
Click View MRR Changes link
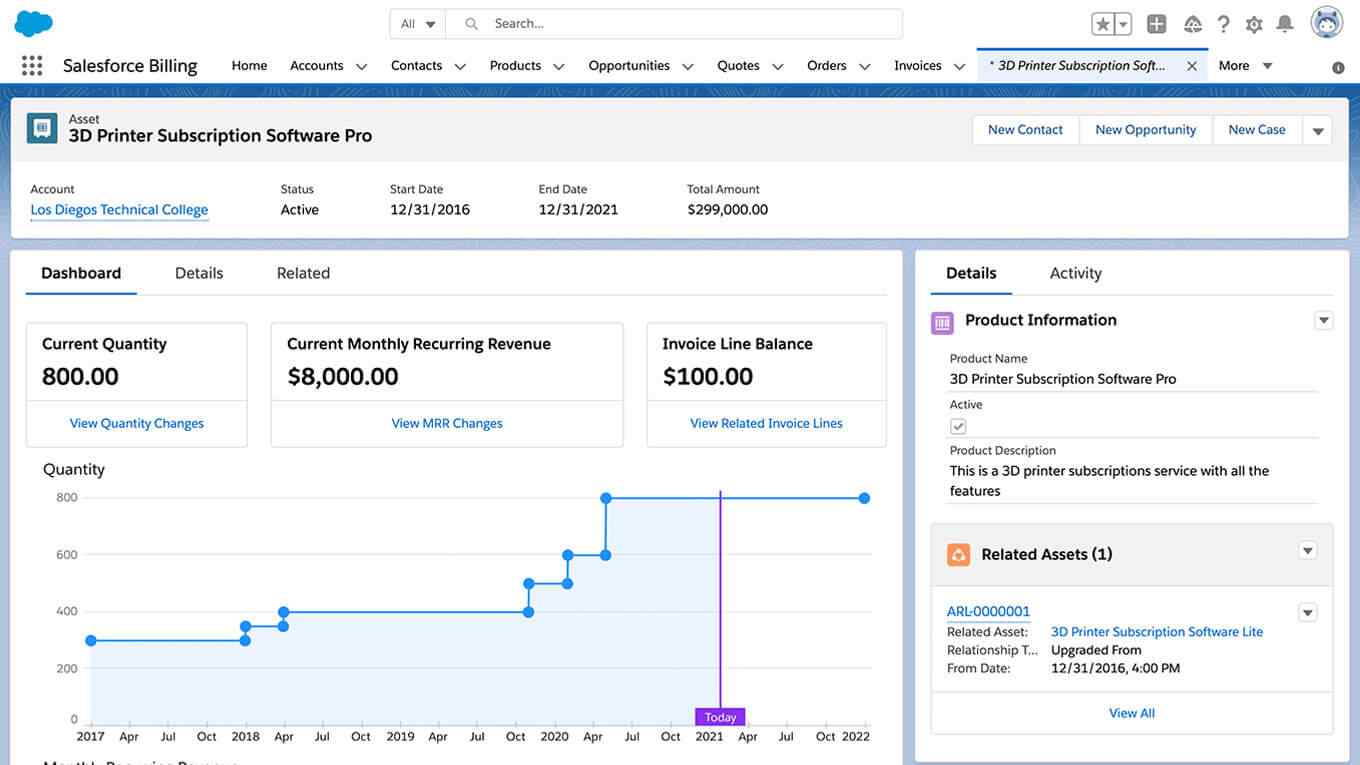[x=447, y=424]
